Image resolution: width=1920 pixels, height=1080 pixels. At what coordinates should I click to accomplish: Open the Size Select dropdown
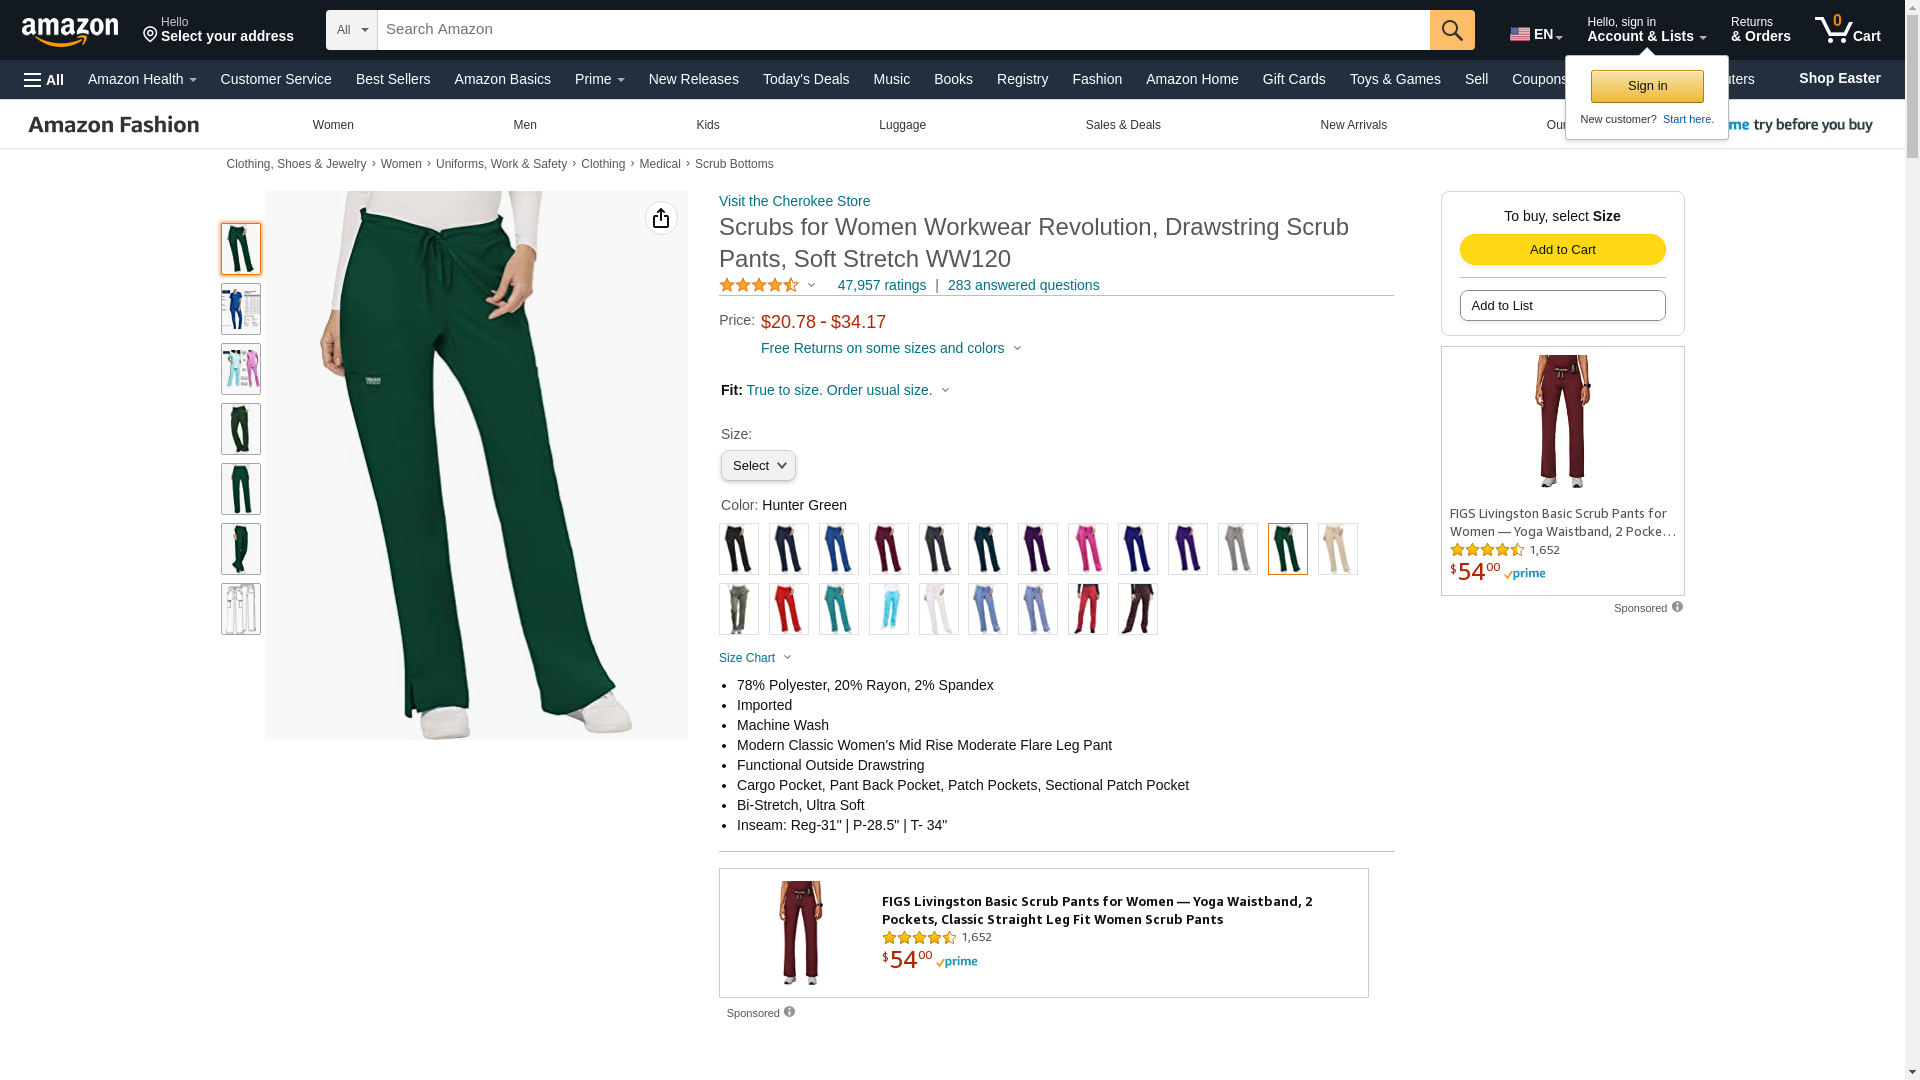(758, 466)
